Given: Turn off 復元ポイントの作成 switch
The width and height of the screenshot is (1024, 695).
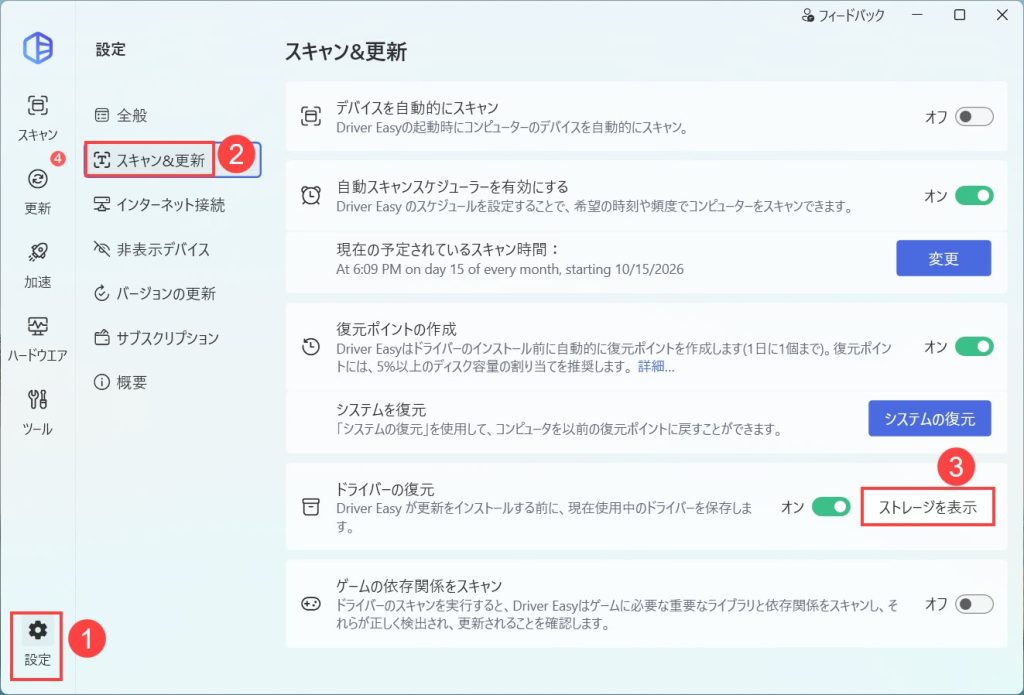Looking at the screenshot, I should click(x=974, y=346).
